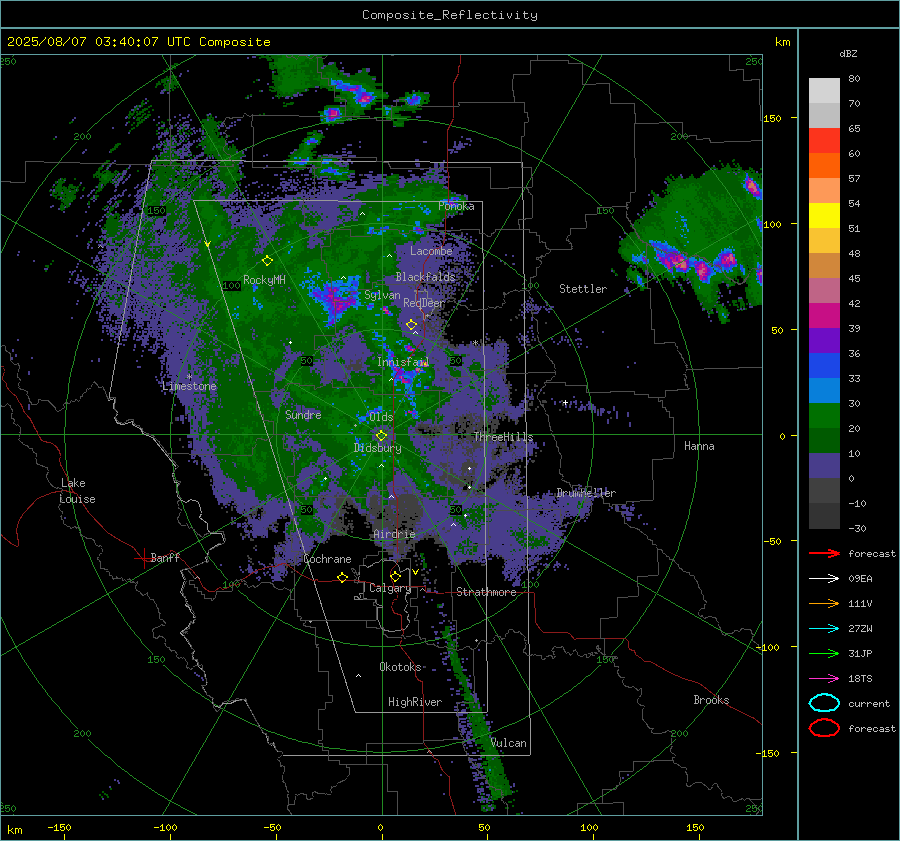Click the red cross marker at Banff
Viewport: 900px width, 841px height.
pyautogui.click(x=142, y=558)
